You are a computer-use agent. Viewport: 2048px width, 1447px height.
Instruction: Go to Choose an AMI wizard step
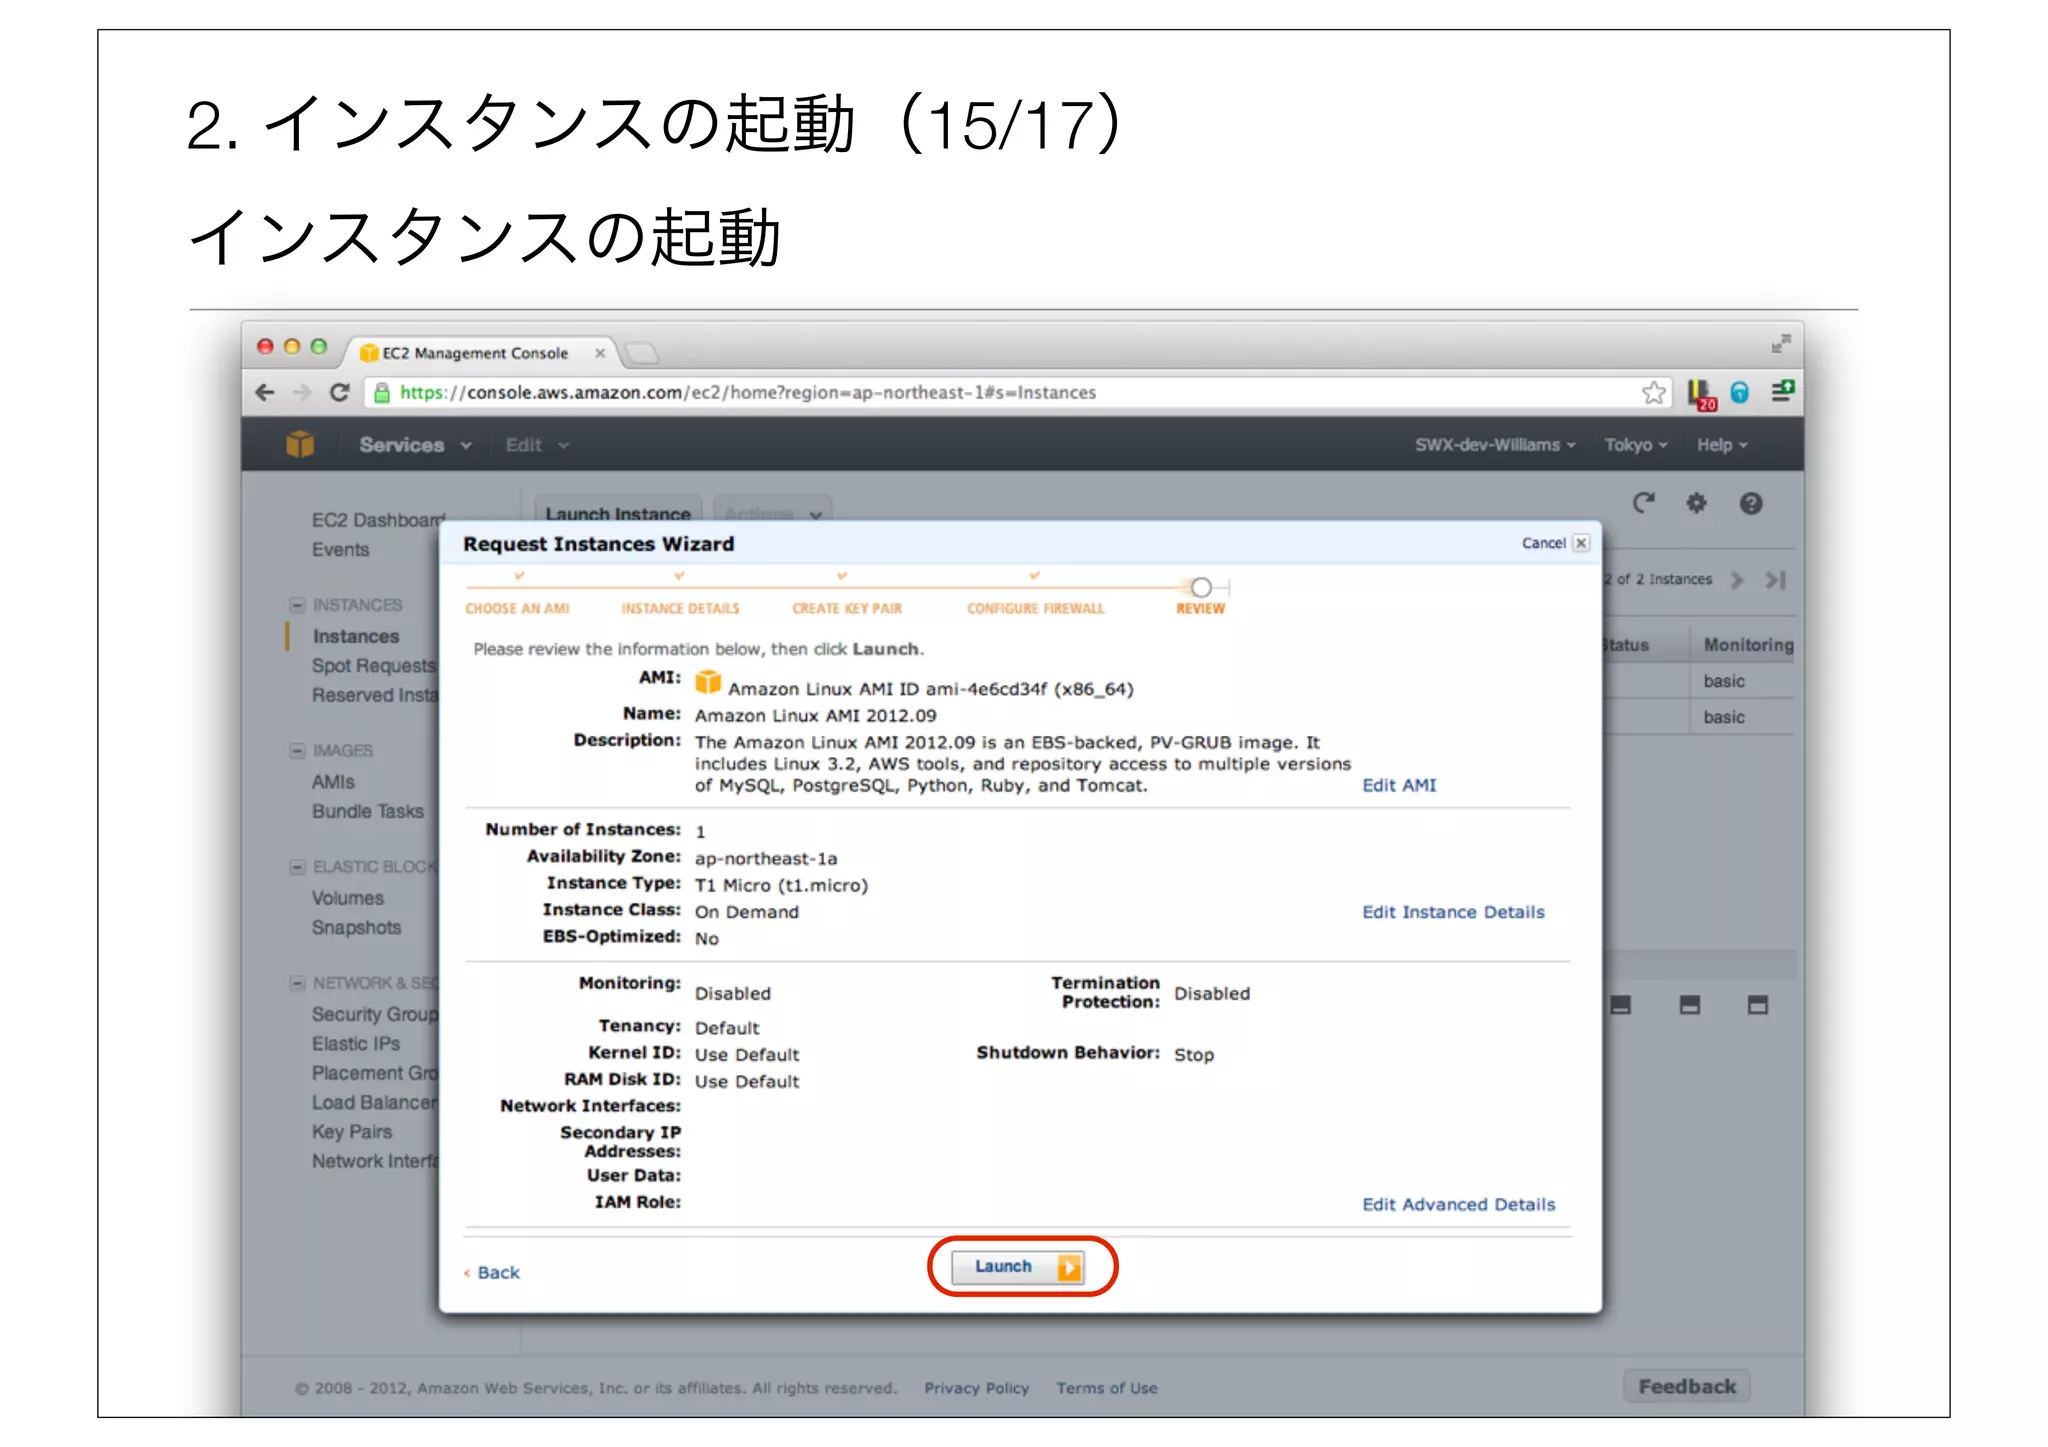pyautogui.click(x=517, y=608)
